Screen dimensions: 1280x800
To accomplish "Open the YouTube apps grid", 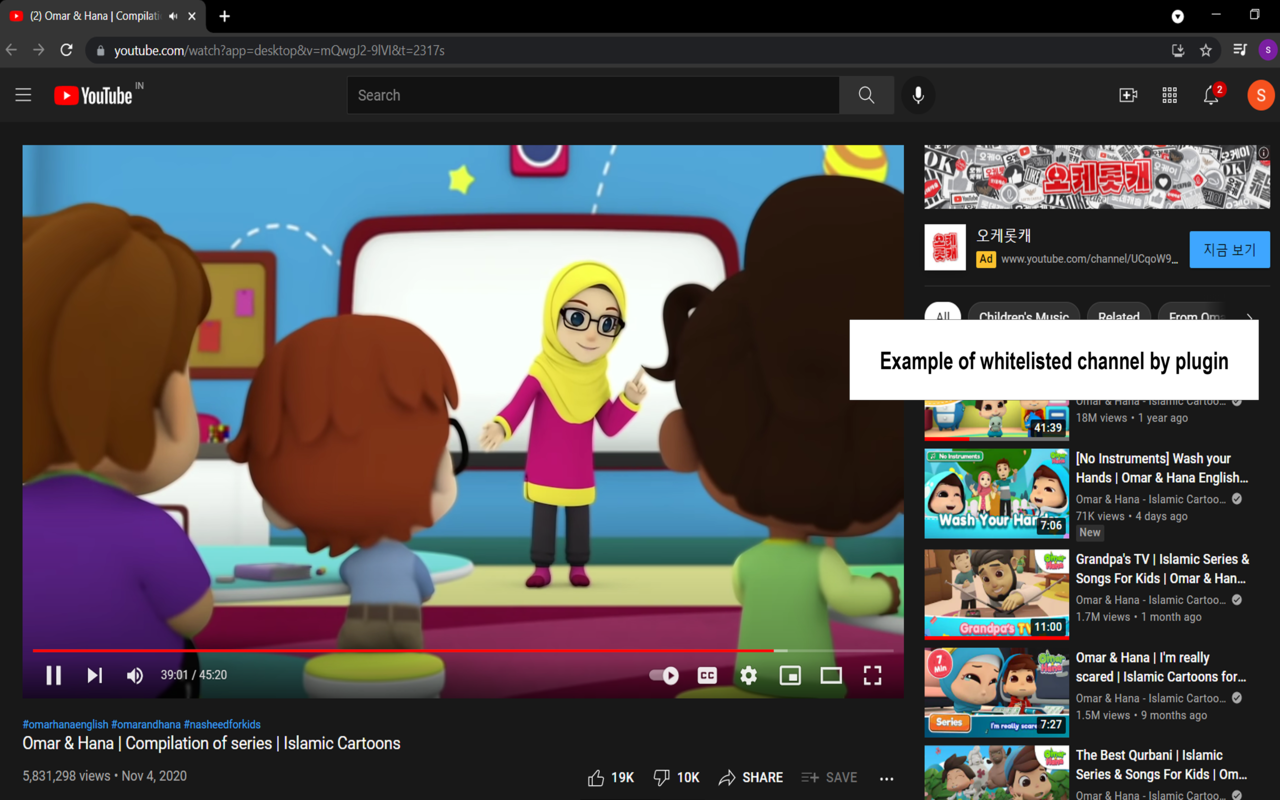I will [x=1169, y=95].
